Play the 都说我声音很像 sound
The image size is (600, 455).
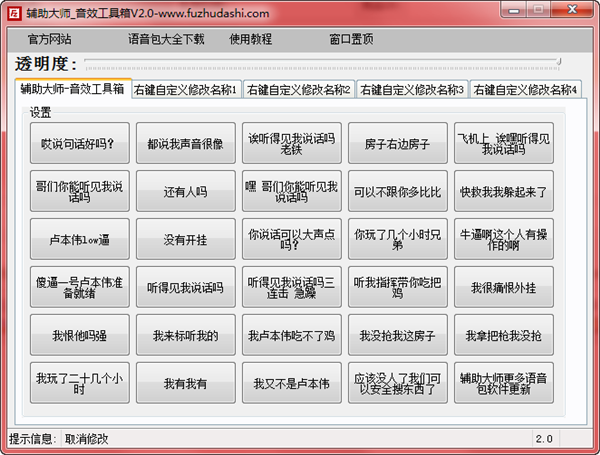[186, 143]
